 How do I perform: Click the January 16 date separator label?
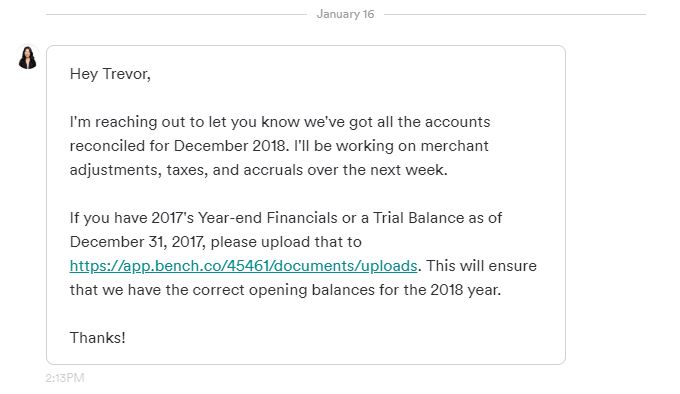pyautogui.click(x=345, y=14)
